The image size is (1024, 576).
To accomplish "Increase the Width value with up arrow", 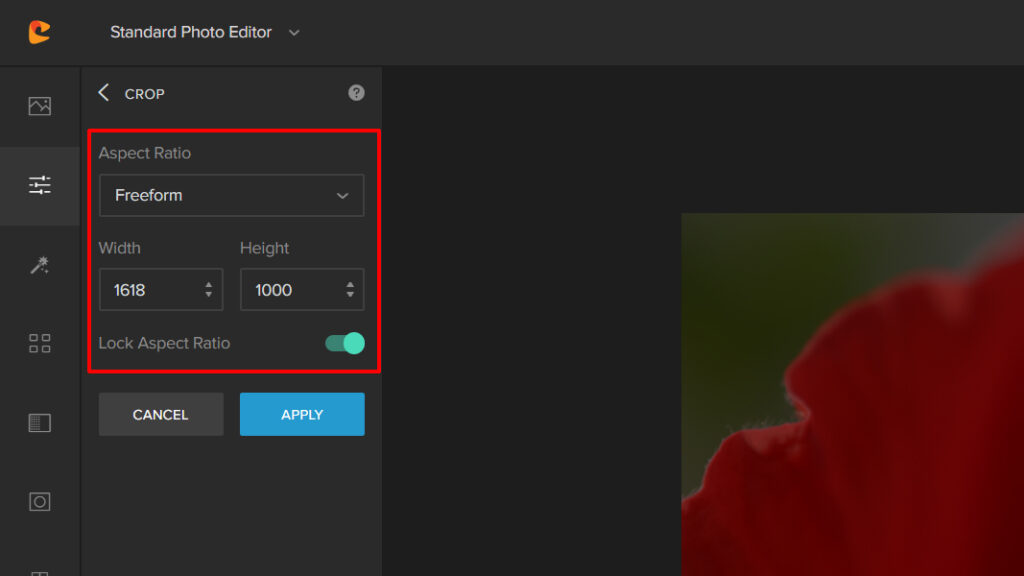I will [x=208, y=285].
